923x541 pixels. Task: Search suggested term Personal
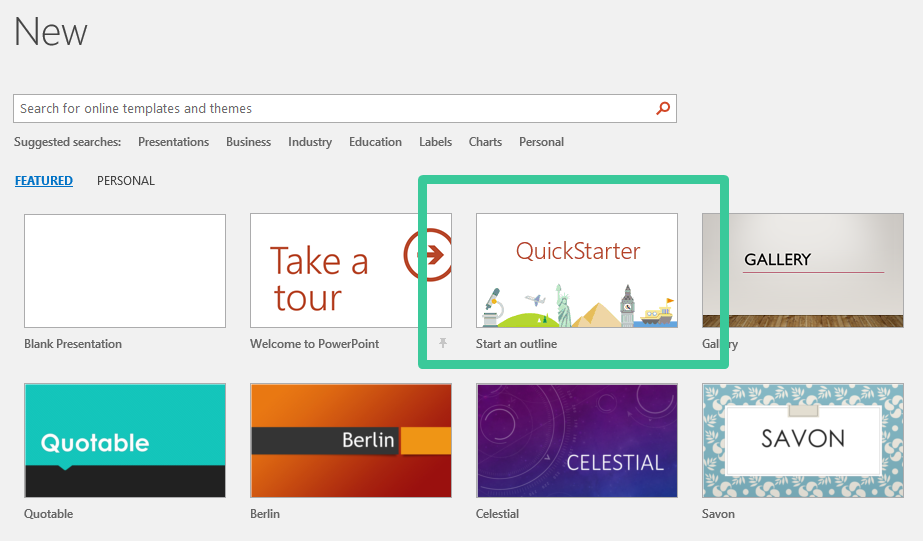(x=542, y=142)
